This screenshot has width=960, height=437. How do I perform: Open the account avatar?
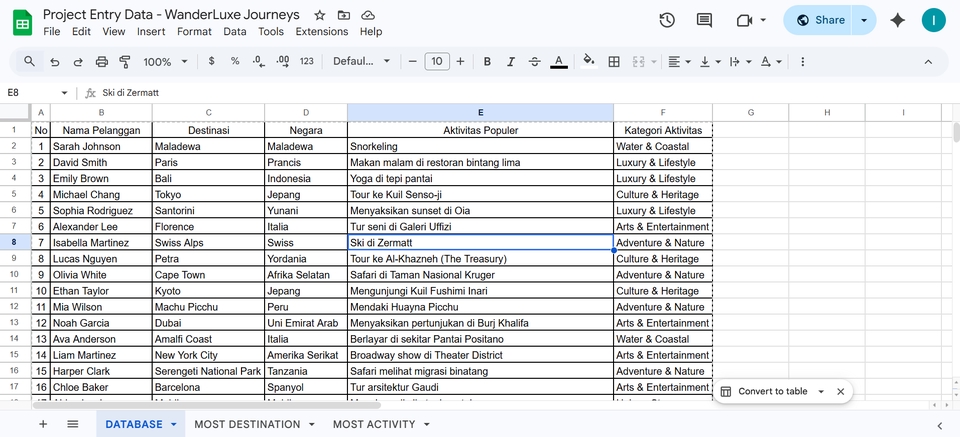pos(934,20)
